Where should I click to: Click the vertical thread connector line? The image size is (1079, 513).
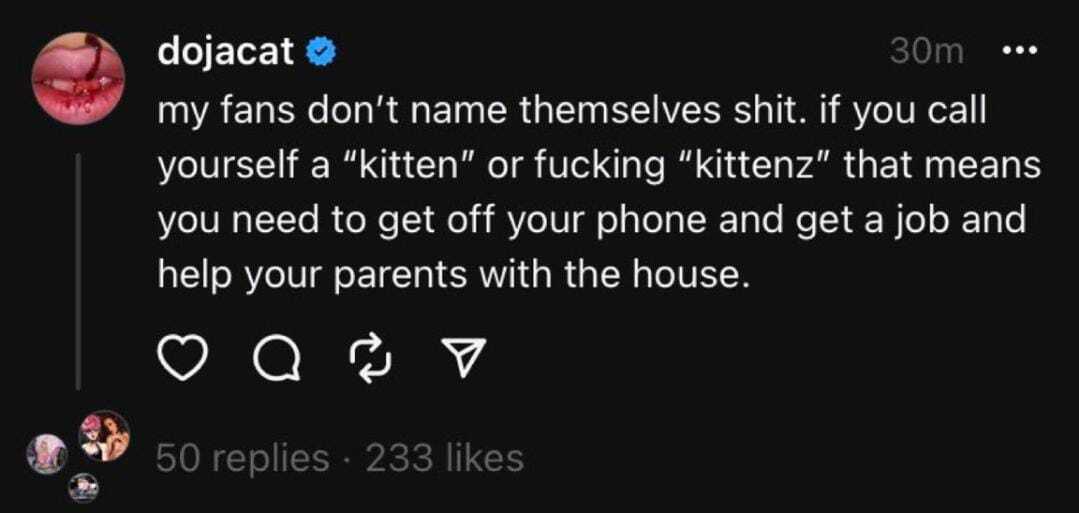point(79,270)
